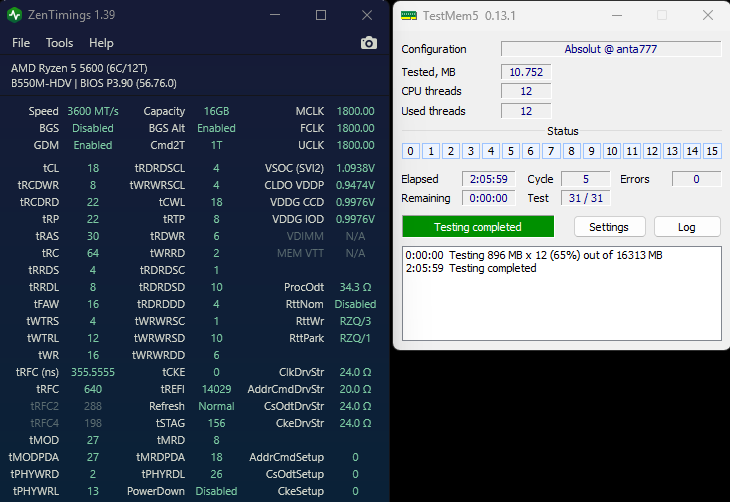730x502 pixels.
Task: Select status thread box 5
Action: tap(511, 151)
